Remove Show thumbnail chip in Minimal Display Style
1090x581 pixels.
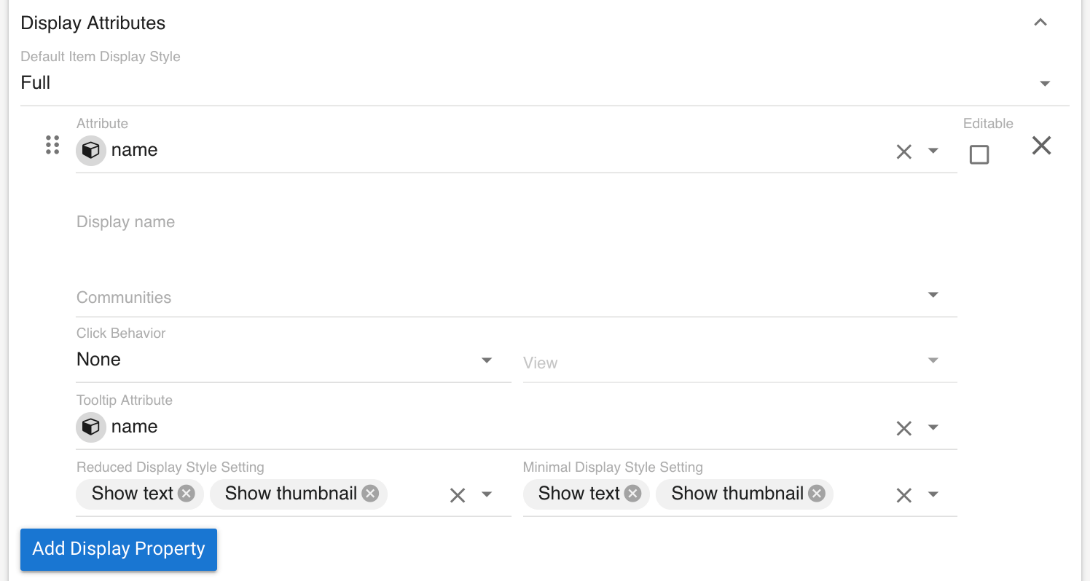tap(816, 493)
